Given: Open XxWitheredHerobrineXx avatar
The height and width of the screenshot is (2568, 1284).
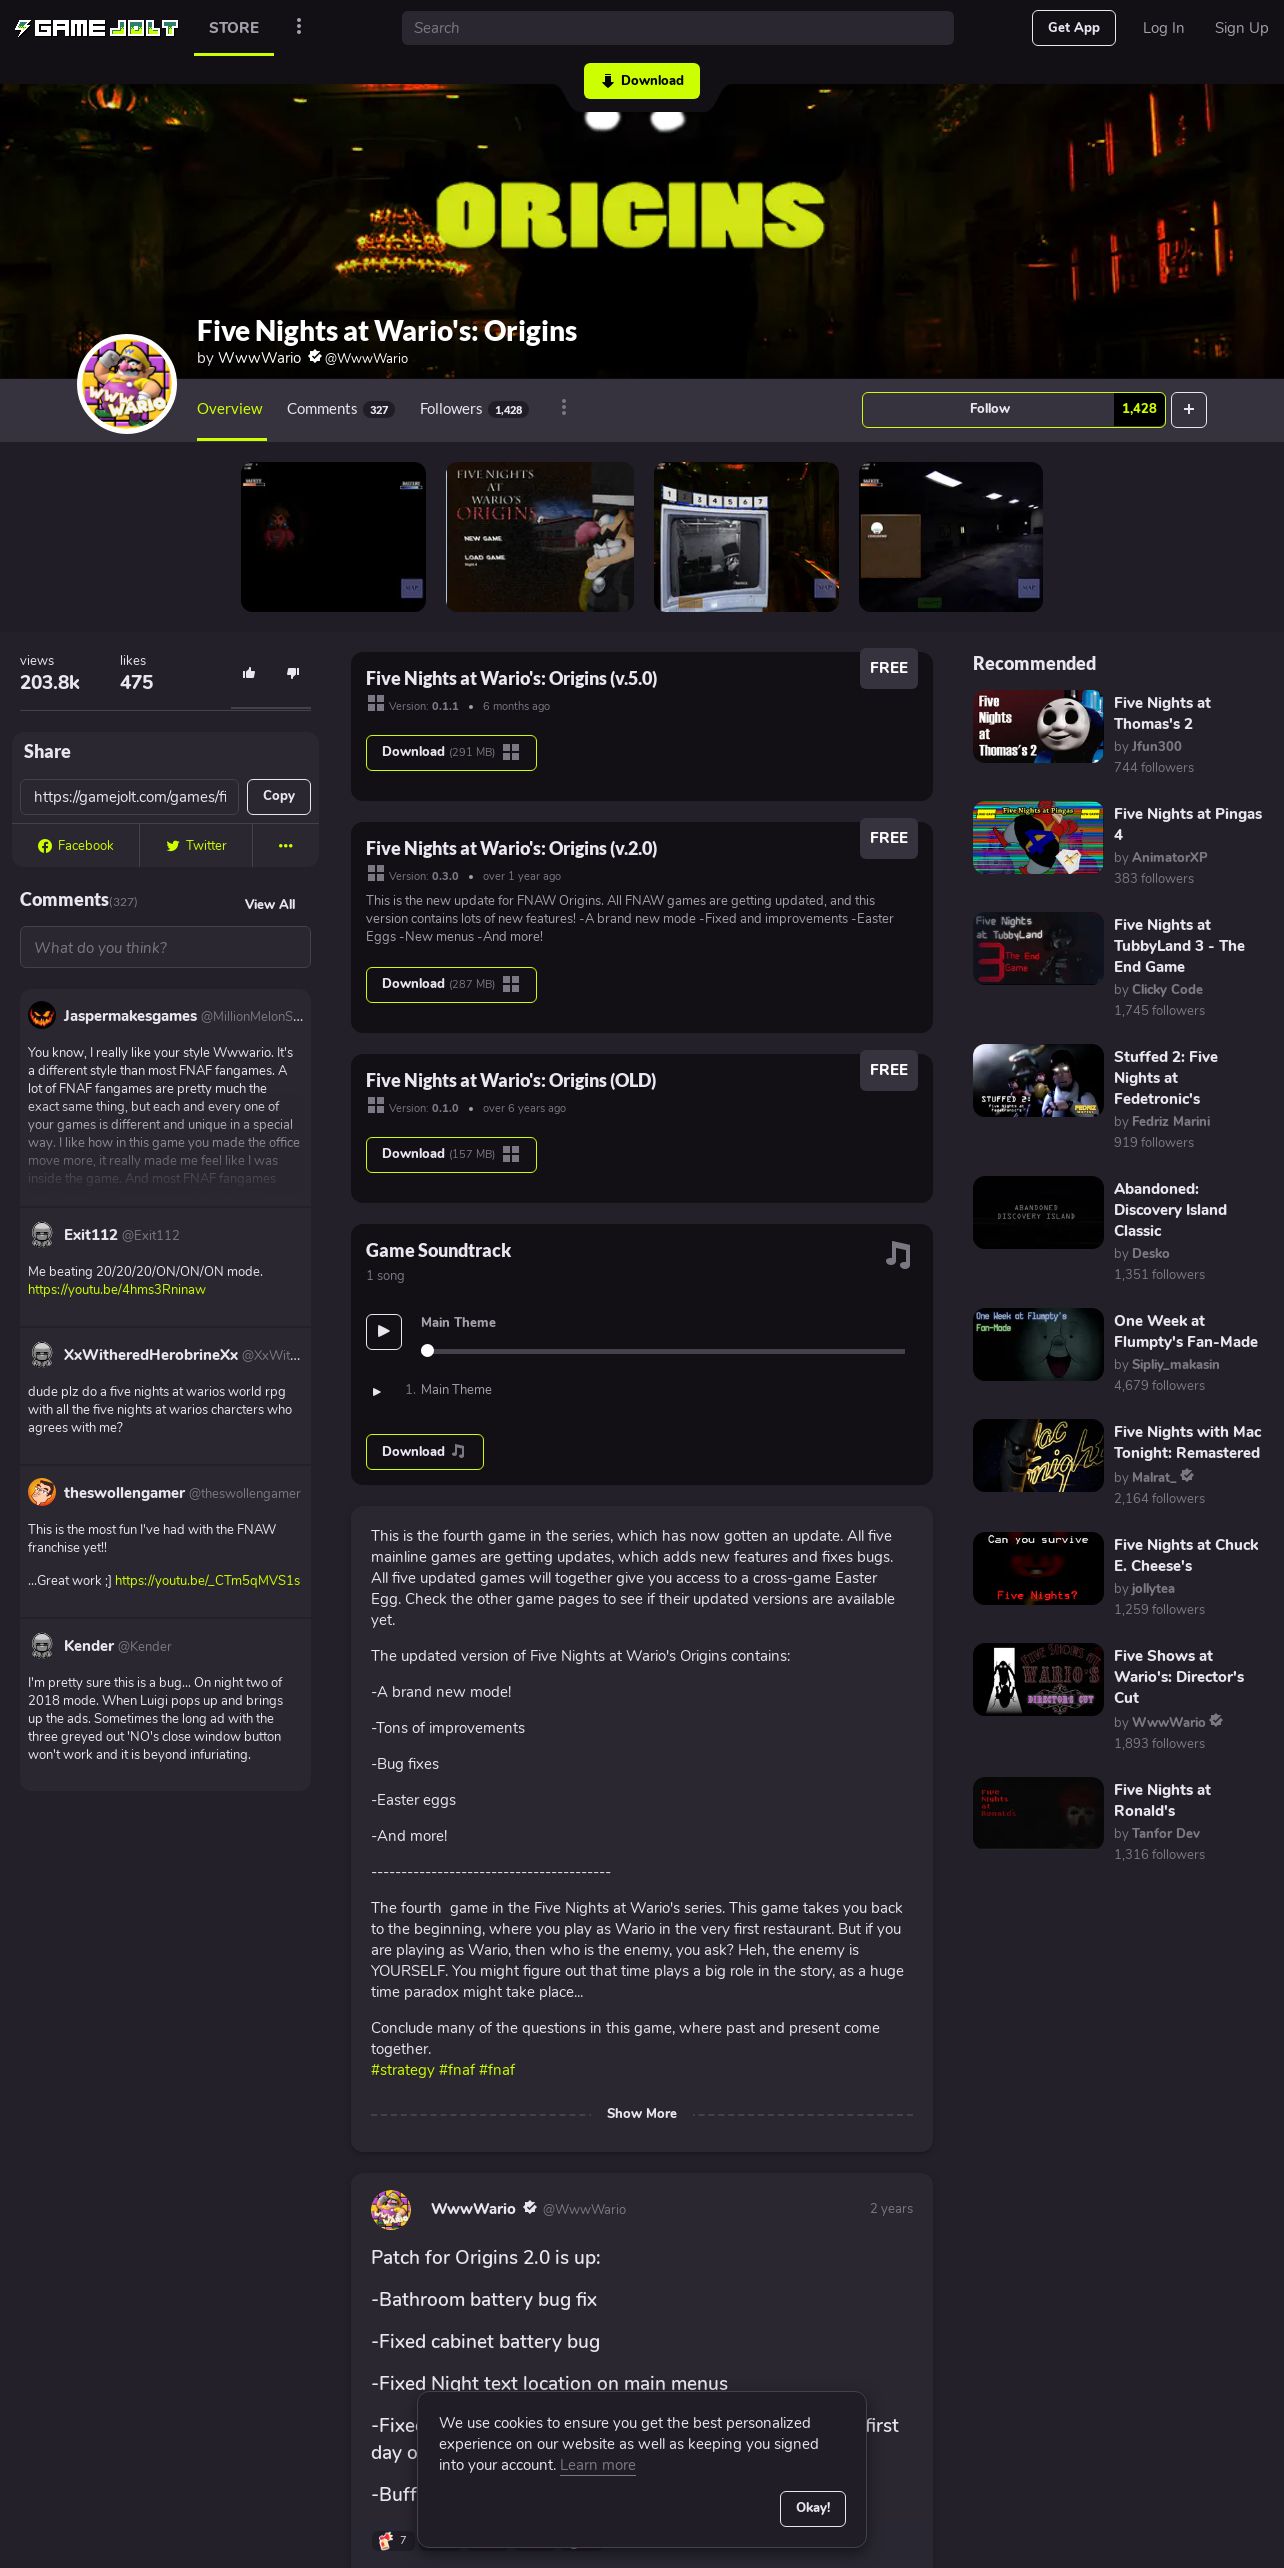Looking at the screenshot, I should click(42, 1354).
